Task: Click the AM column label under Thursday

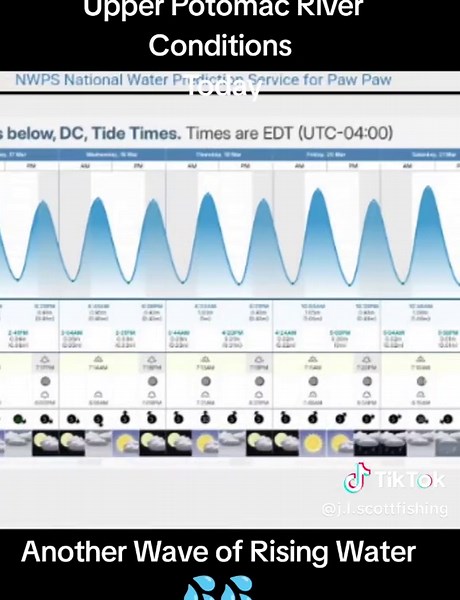Action: [x=192, y=166]
